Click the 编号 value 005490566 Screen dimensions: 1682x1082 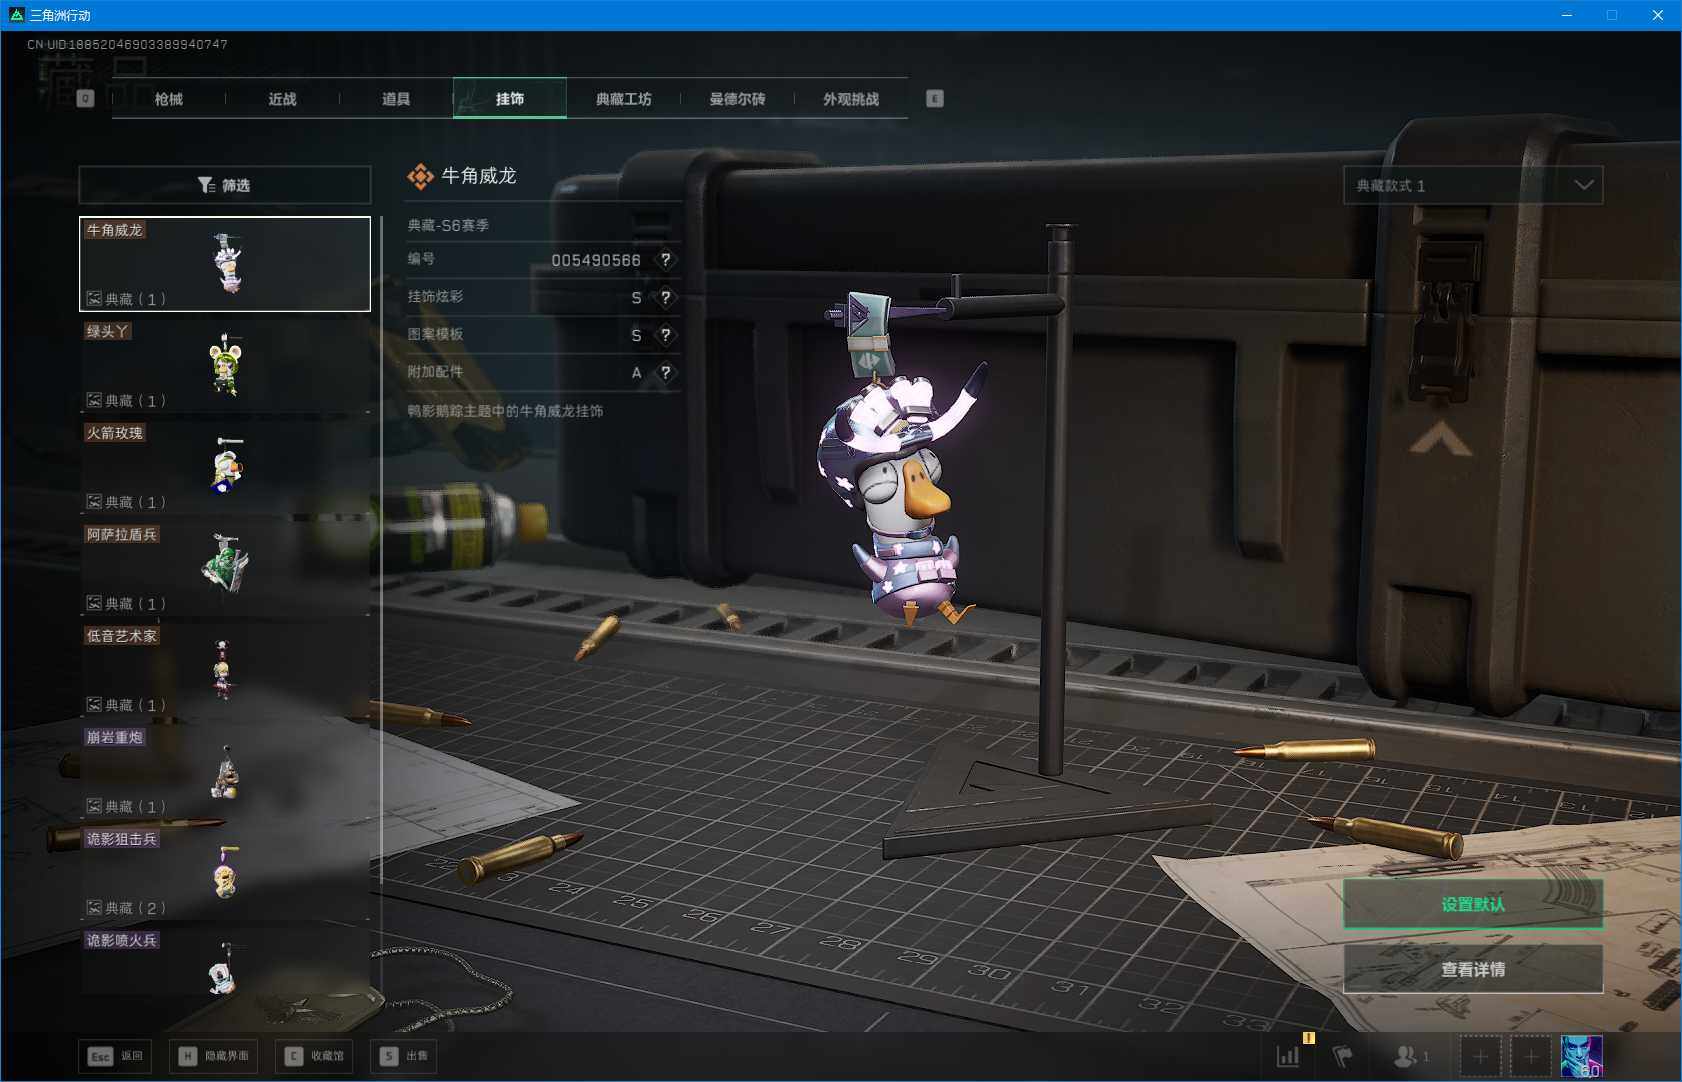(x=596, y=260)
